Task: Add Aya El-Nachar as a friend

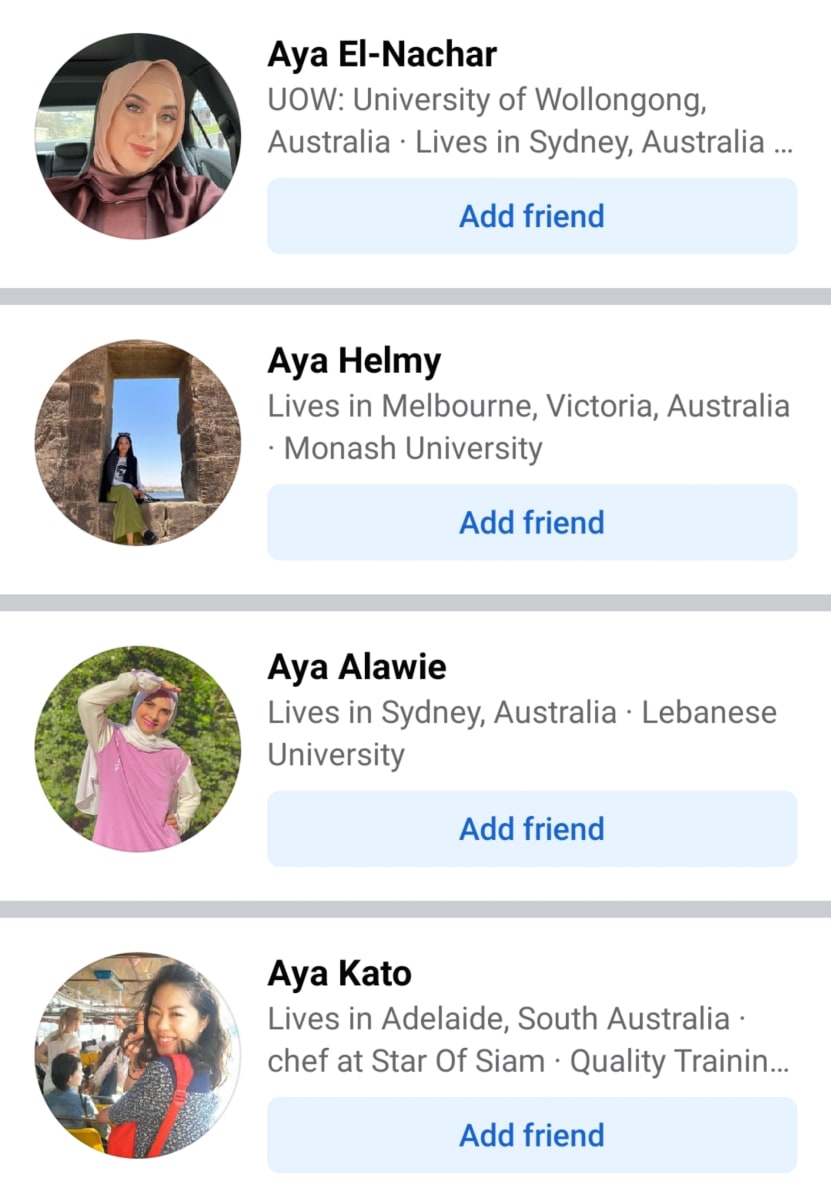Action: 532,216
